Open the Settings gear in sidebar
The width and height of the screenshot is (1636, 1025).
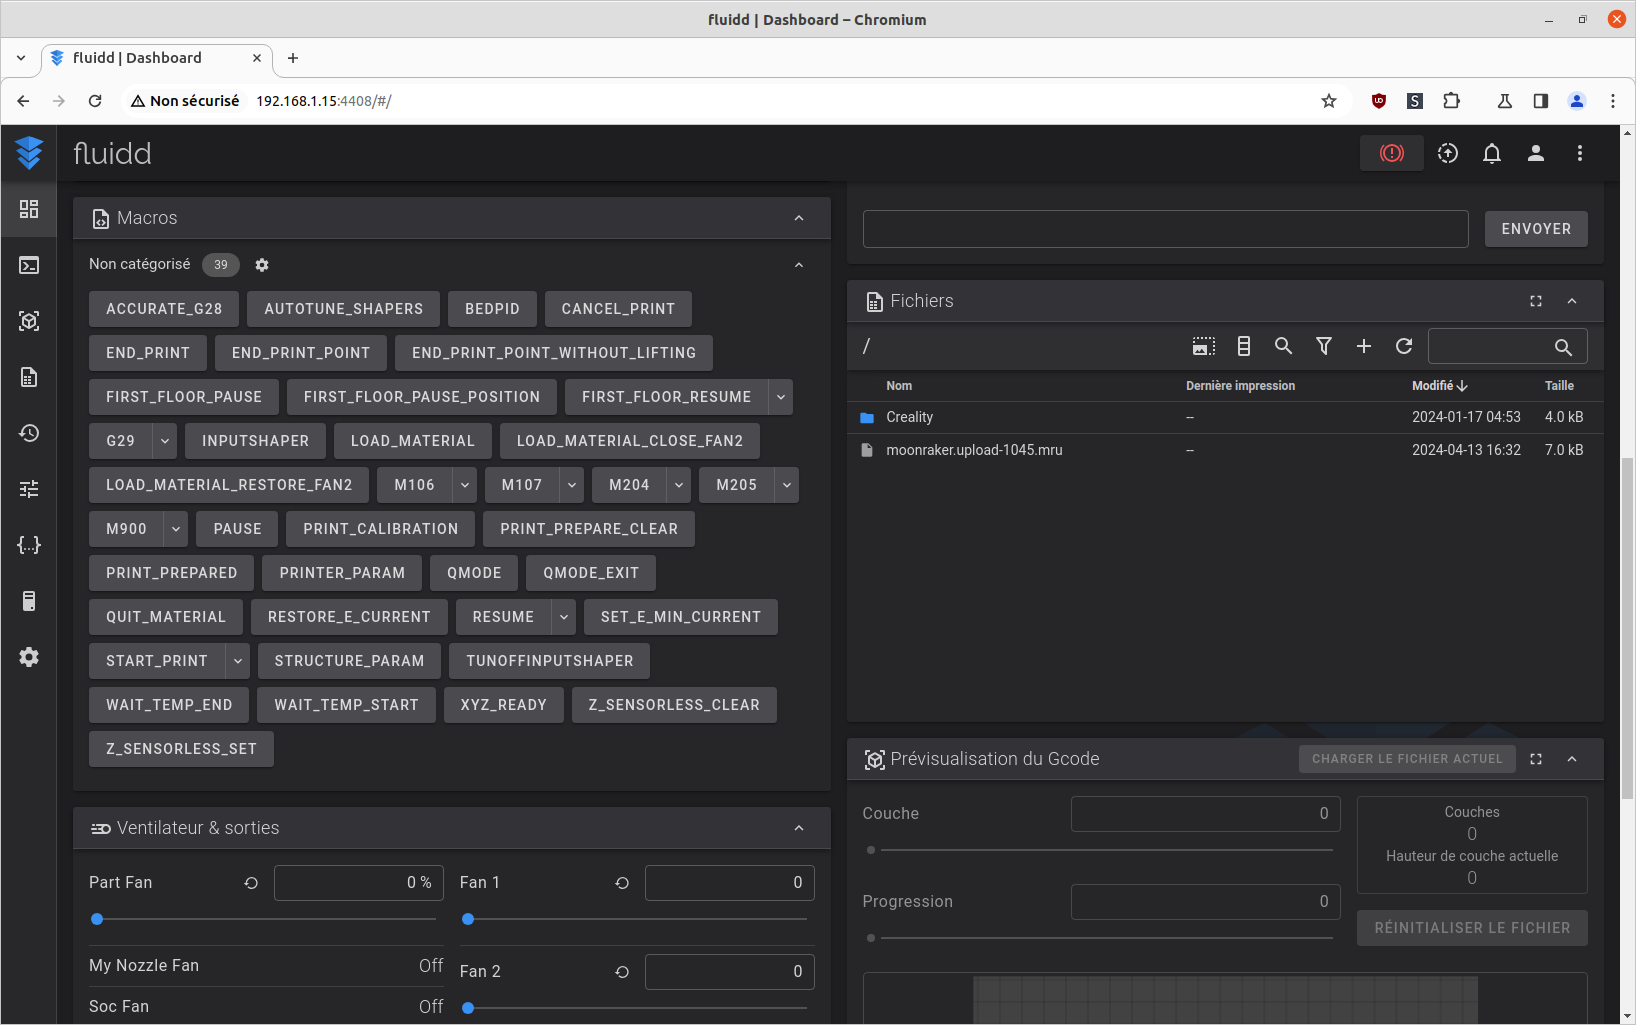tap(29, 657)
